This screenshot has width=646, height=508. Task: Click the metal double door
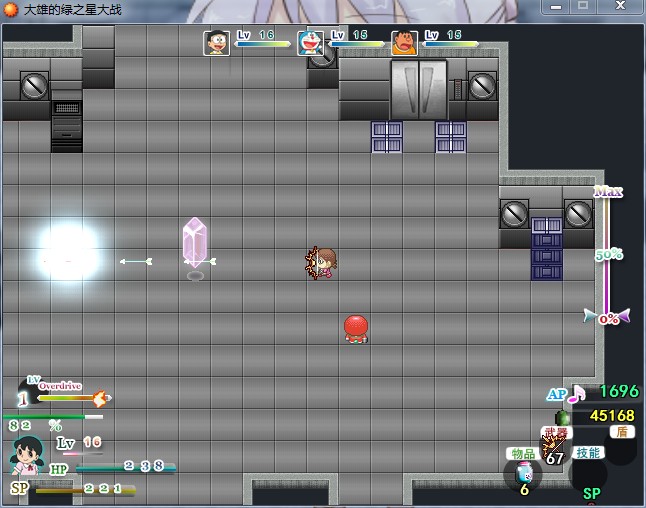pos(419,90)
